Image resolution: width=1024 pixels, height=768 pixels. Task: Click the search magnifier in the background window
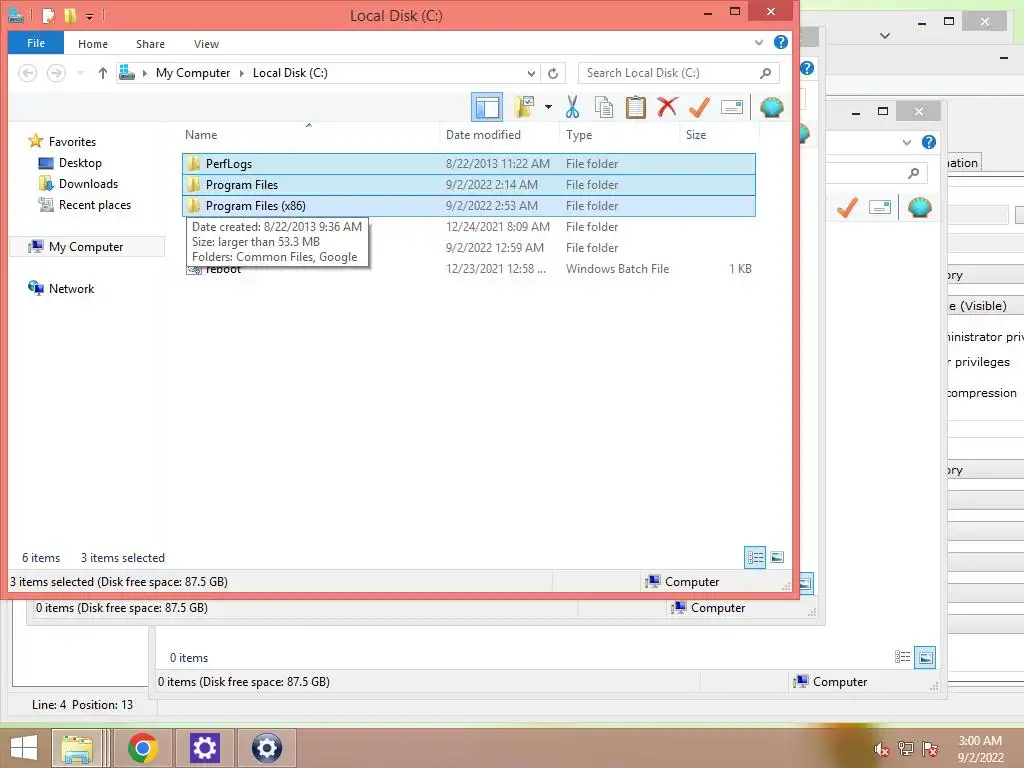click(x=913, y=173)
